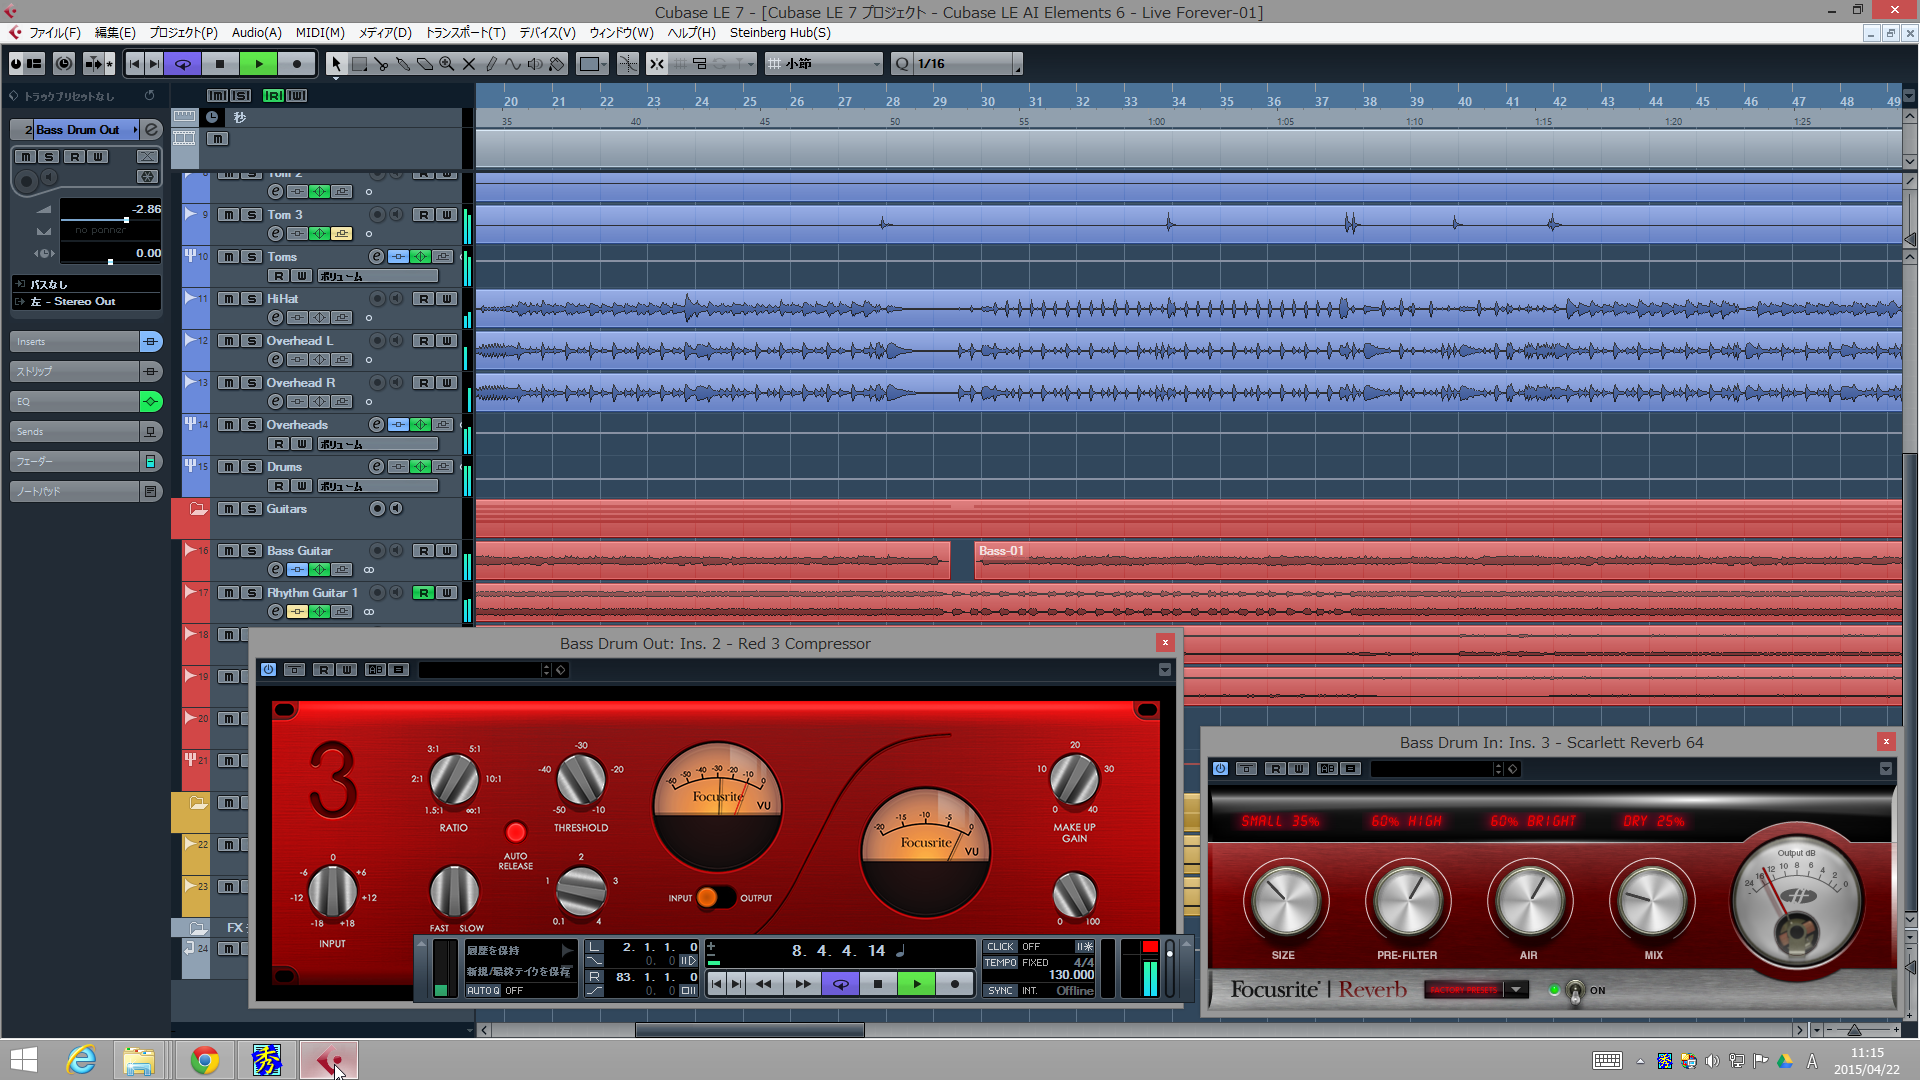Image resolution: width=1920 pixels, height=1080 pixels.
Task: Click Bass Drum Out track name in inspector
Action: [x=77, y=130]
